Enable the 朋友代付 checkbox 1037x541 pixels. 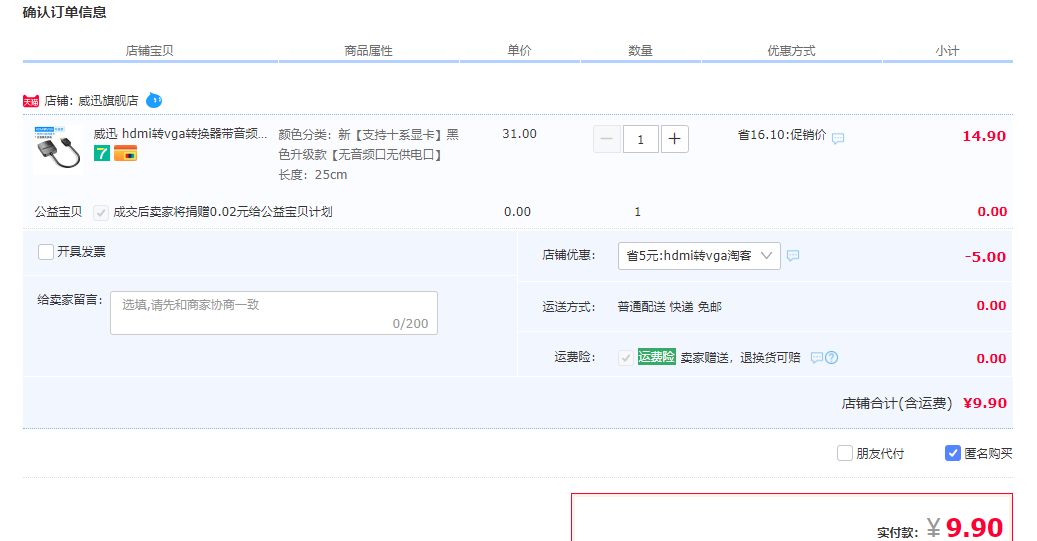click(845, 453)
